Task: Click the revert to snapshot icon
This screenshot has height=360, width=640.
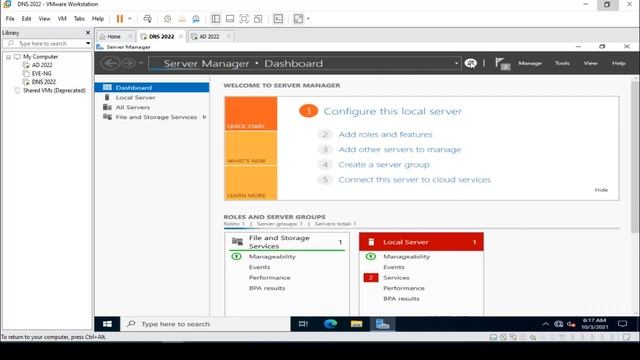Action: pos(182,19)
